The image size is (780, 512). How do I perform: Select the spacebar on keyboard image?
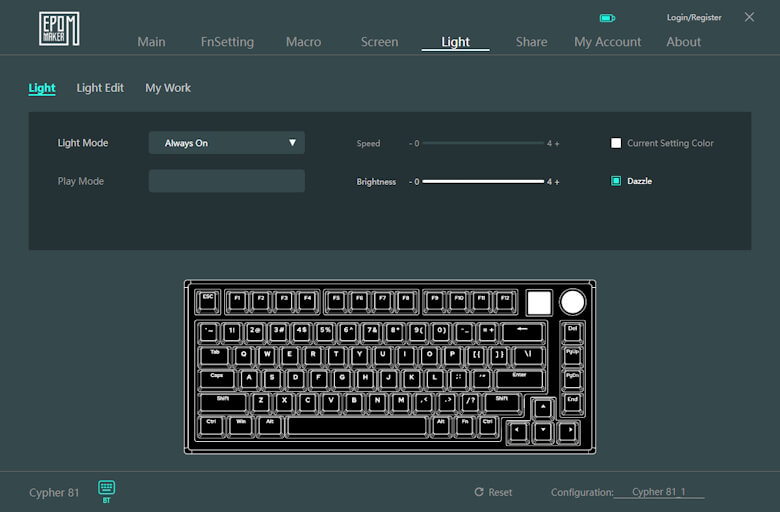pyautogui.click(x=356, y=426)
